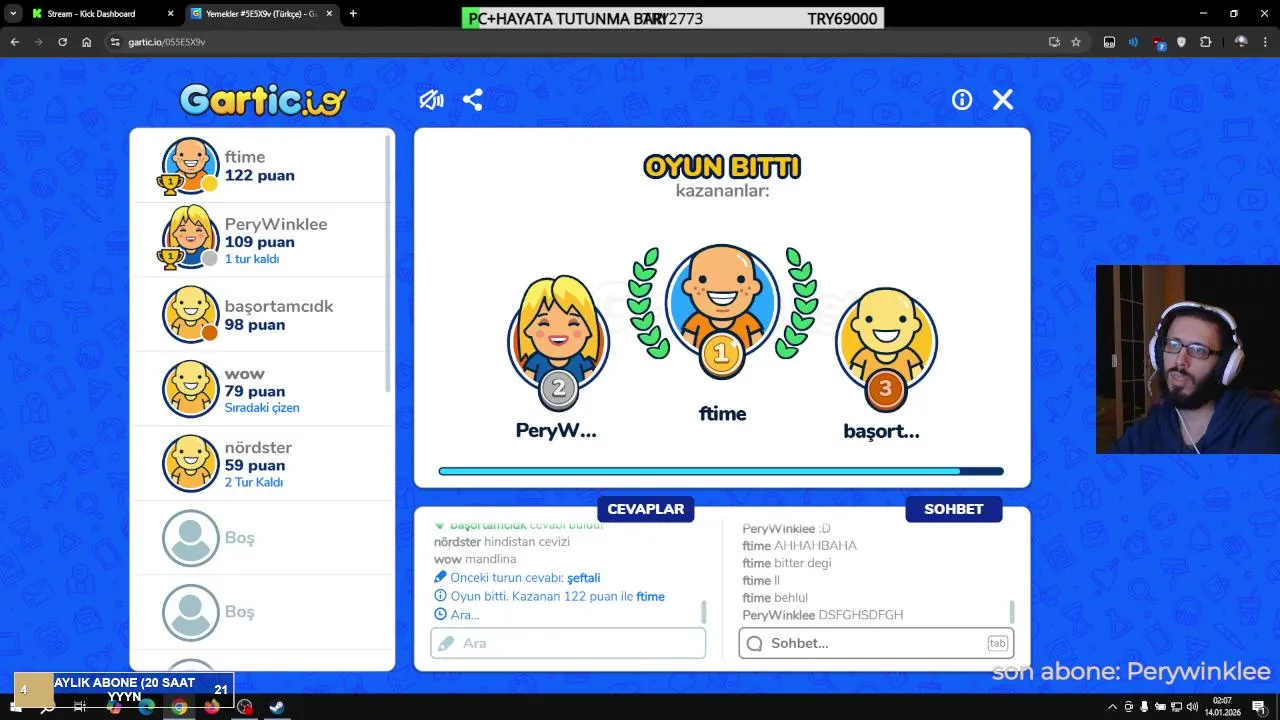This screenshot has width=1280, height=720.
Task: Click the '1 tur kaldı' label
Action: [252, 259]
